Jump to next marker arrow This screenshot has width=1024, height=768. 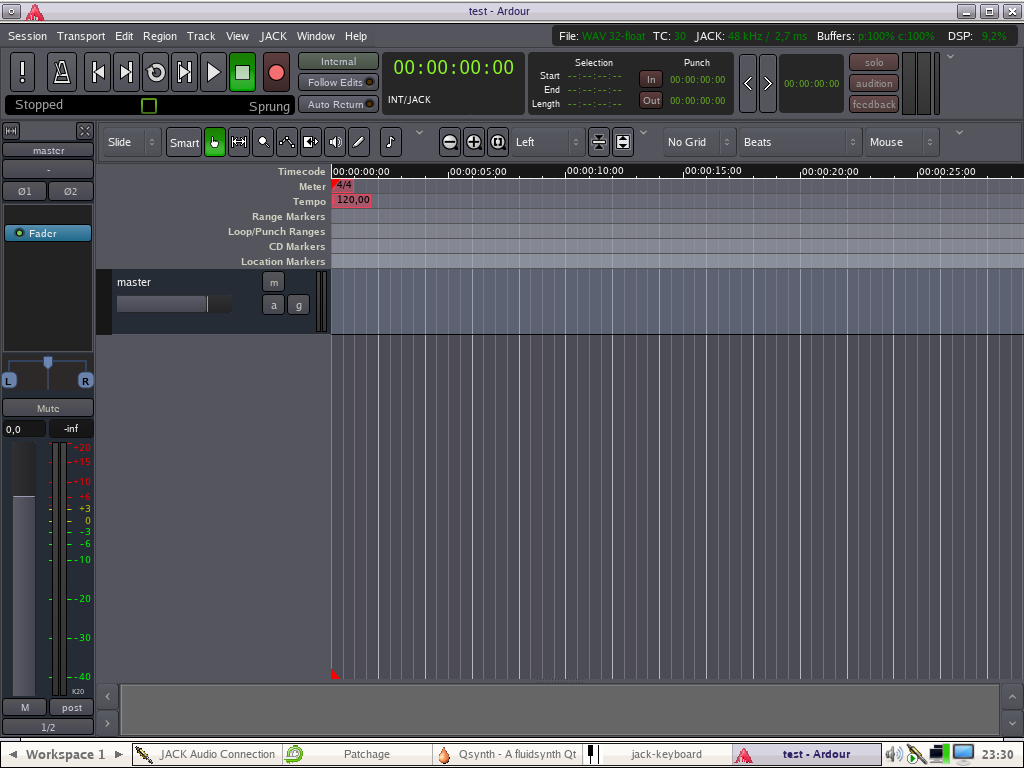point(768,84)
